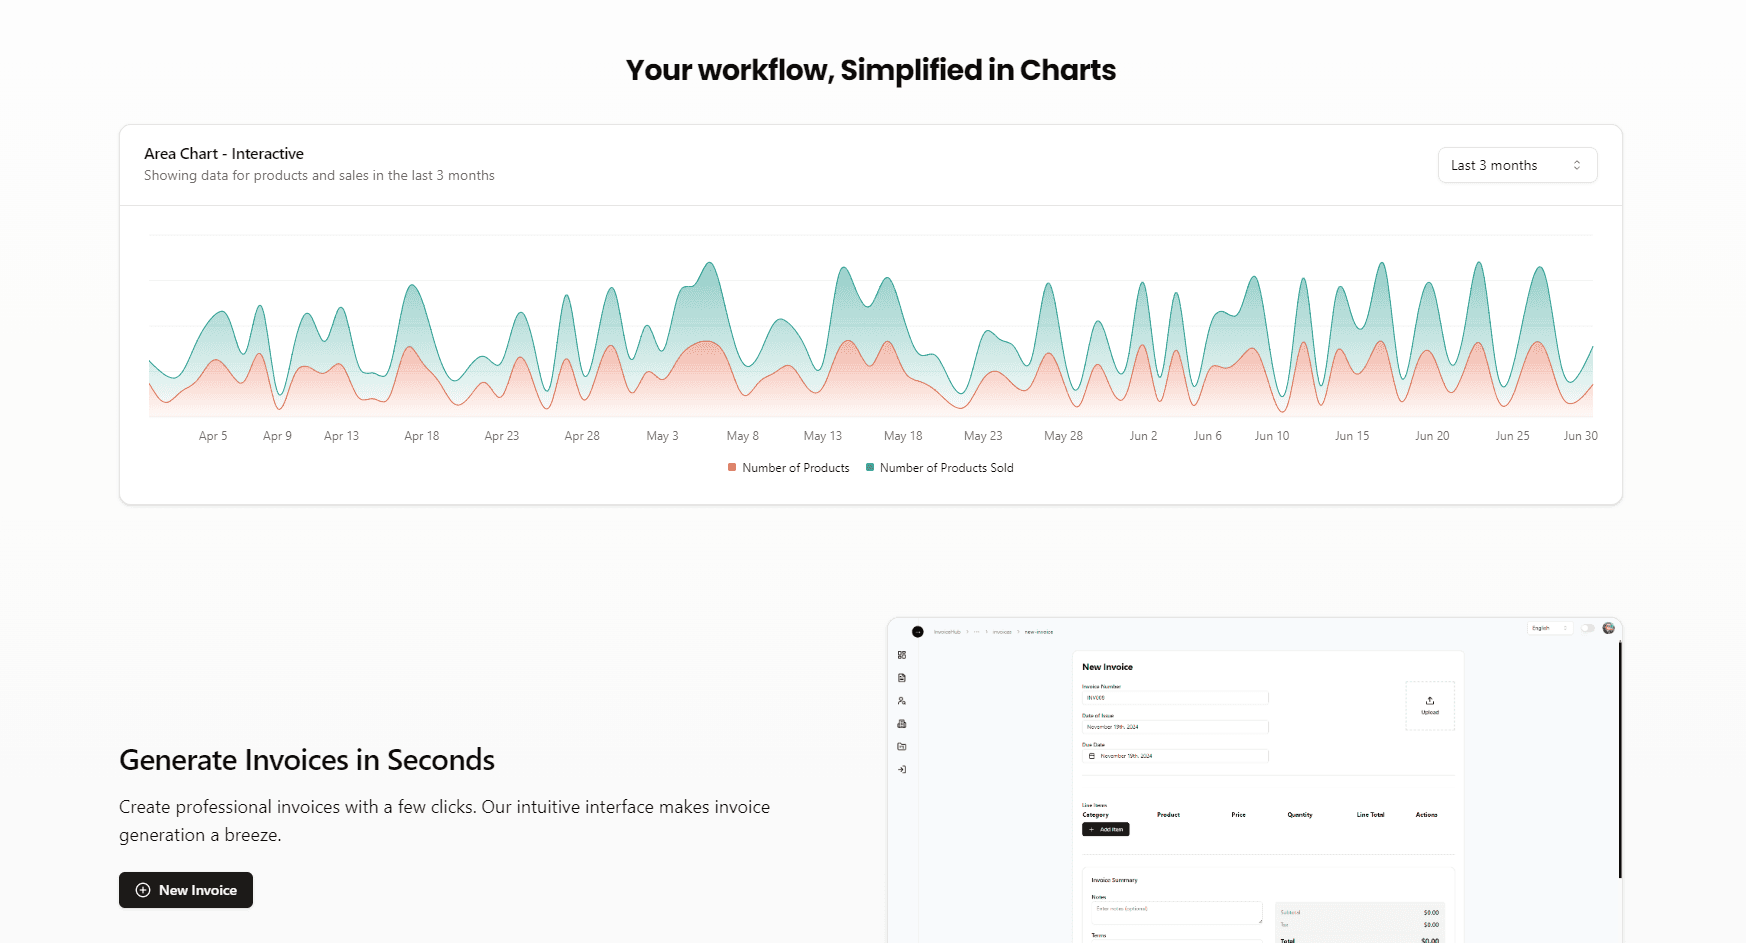The image size is (1746, 943).
Task: Click the Add Item button in preview
Action: tap(1106, 829)
